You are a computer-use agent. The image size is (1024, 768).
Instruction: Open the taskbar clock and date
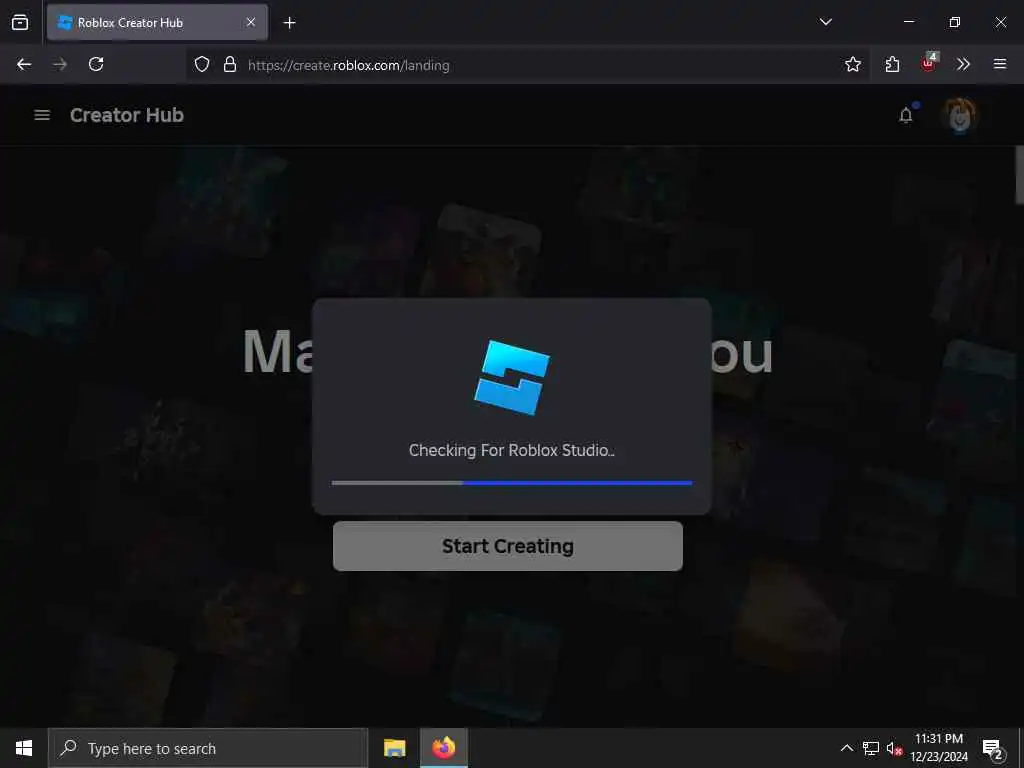click(x=939, y=748)
